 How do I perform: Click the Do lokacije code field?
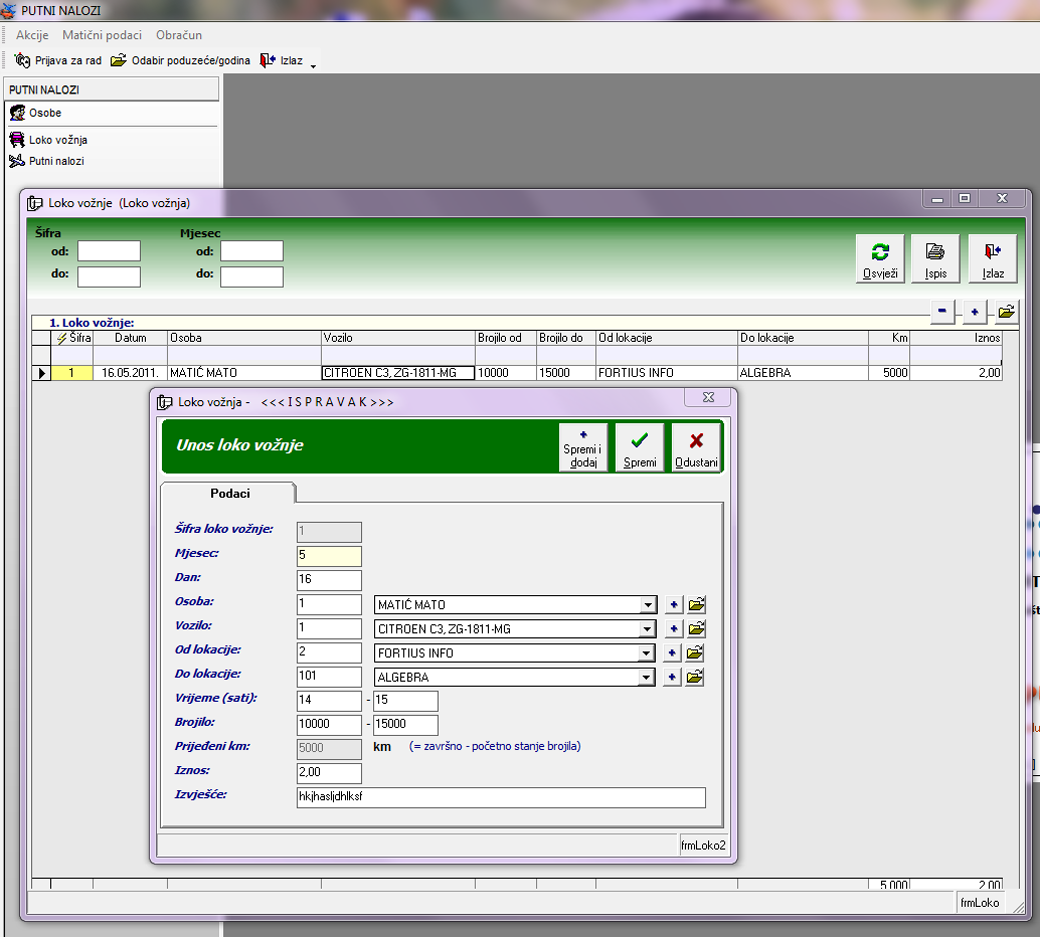click(x=329, y=676)
